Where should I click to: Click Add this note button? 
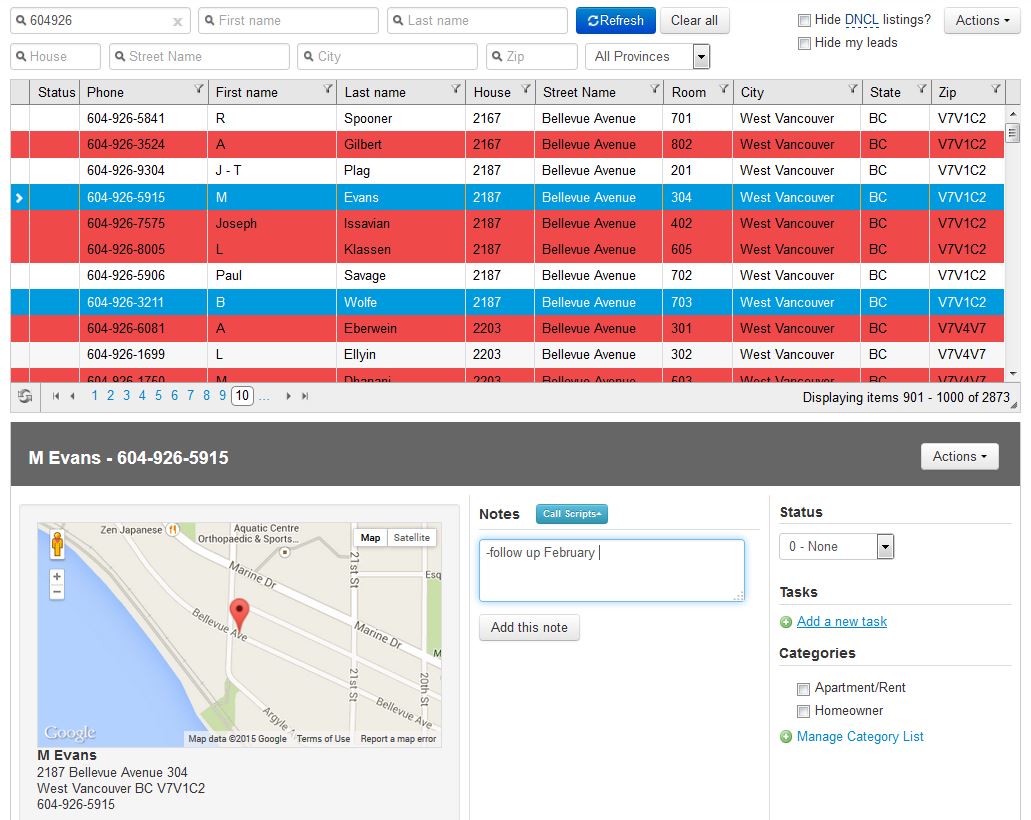529,627
